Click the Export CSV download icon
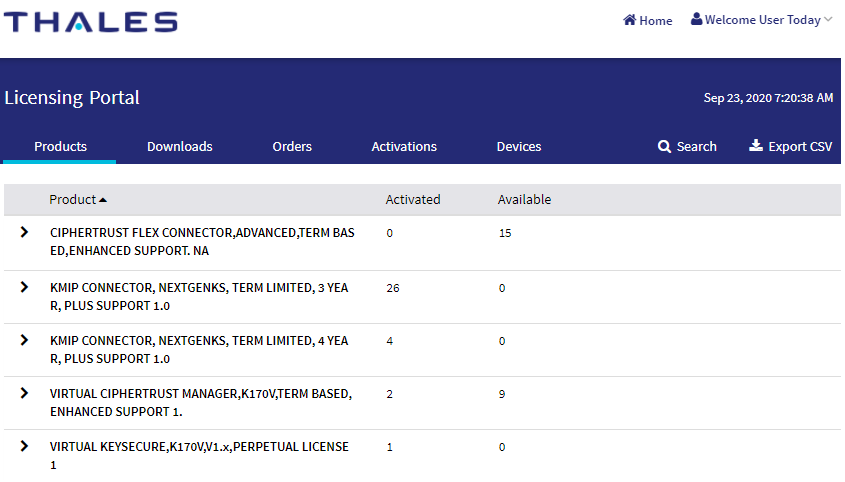Viewport: 845px width, 482px height. coord(756,146)
